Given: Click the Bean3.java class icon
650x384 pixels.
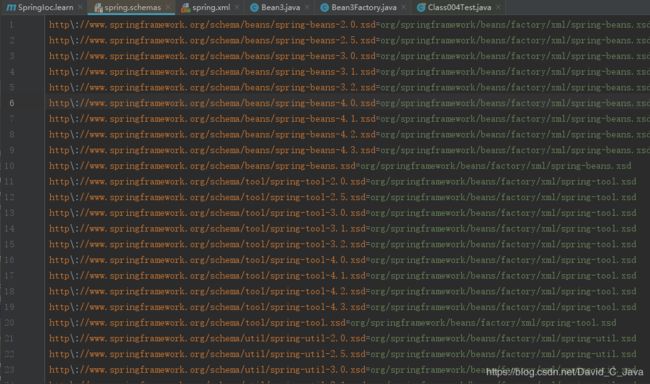Looking at the screenshot, I should pyautogui.click(x=255, y=7).
